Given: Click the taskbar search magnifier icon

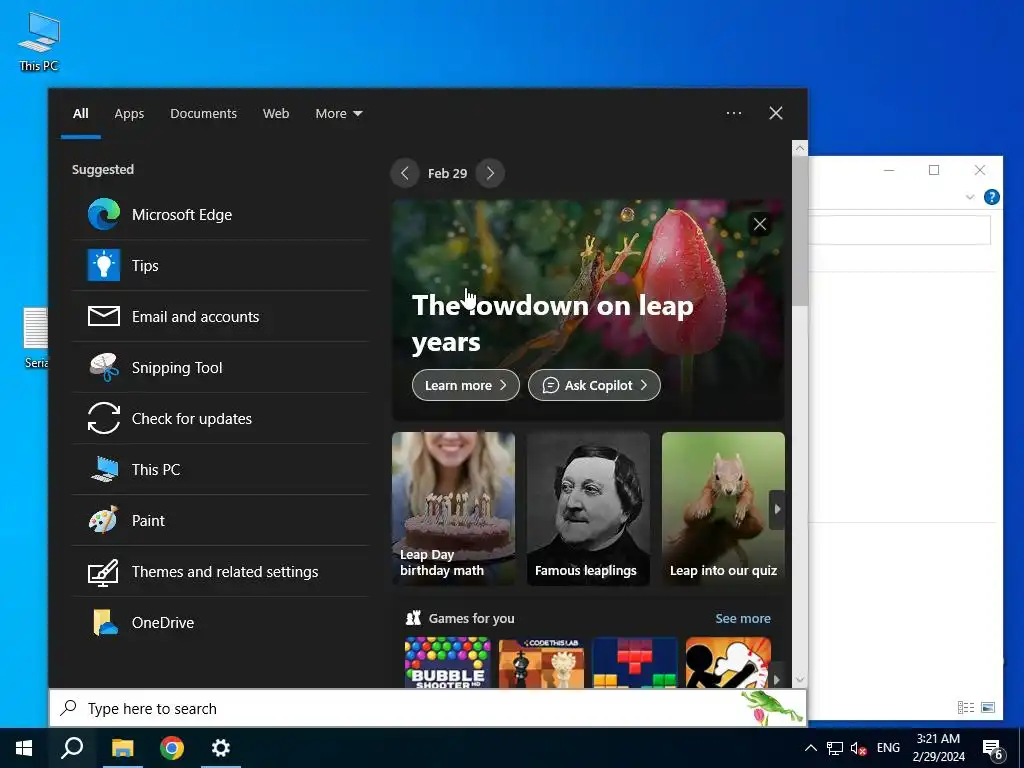Looking at the screenshot, I should [72, 748].
